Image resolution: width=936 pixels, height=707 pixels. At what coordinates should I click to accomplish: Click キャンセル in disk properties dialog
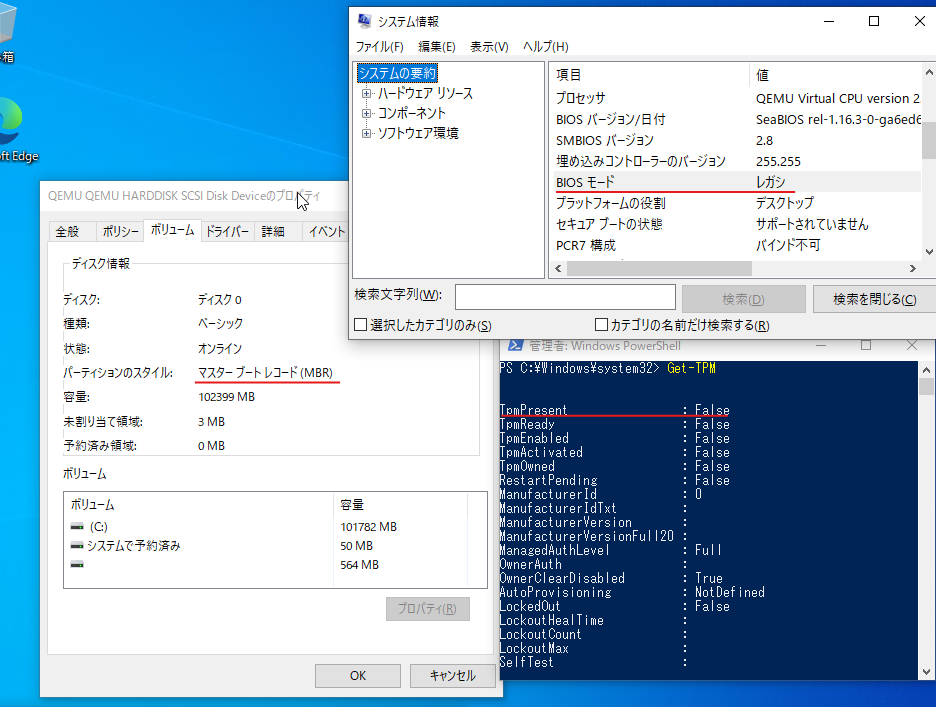(x=452, y=675)
